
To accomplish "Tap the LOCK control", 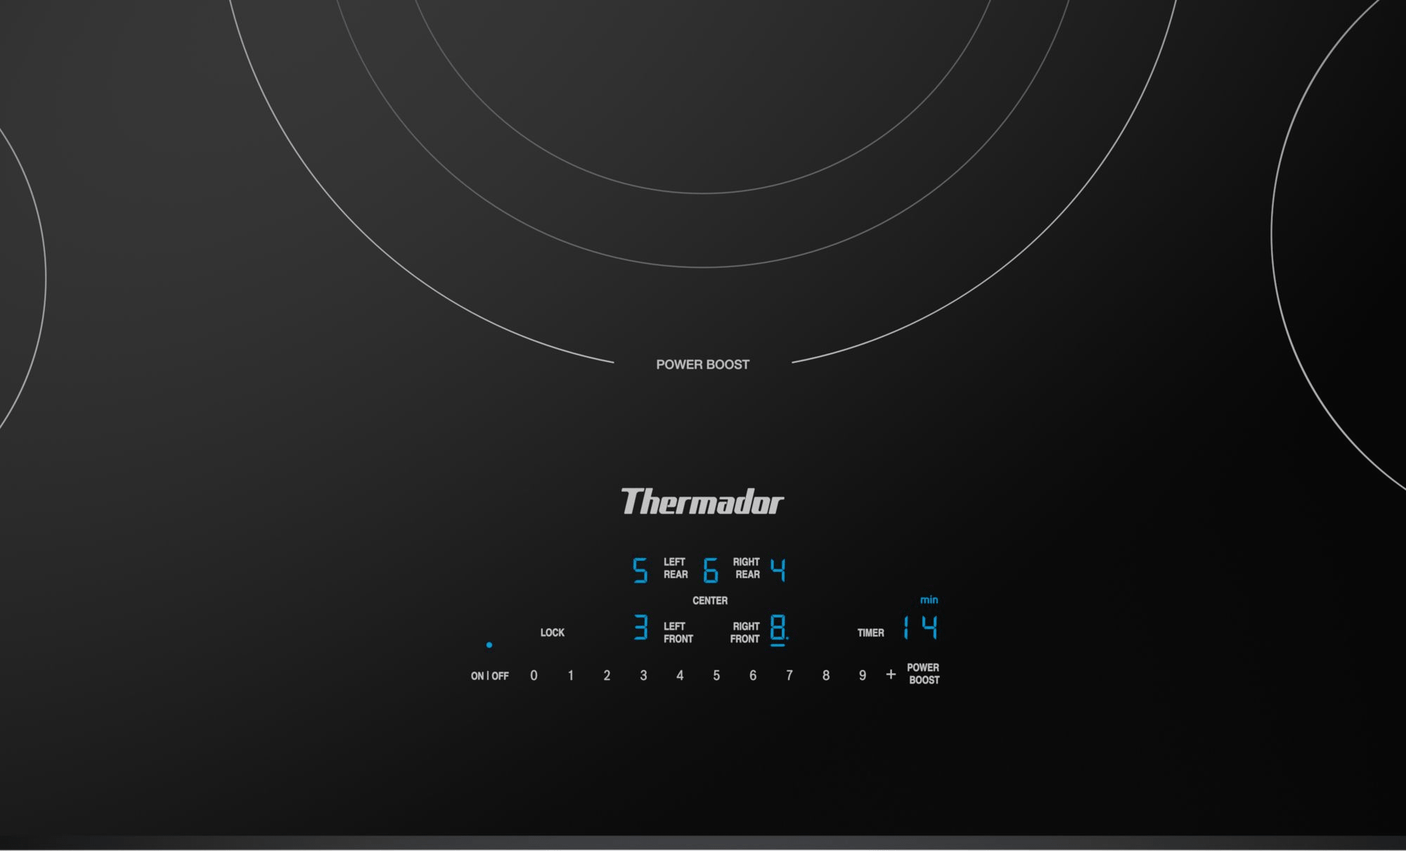I will click(x=552, y=633).
